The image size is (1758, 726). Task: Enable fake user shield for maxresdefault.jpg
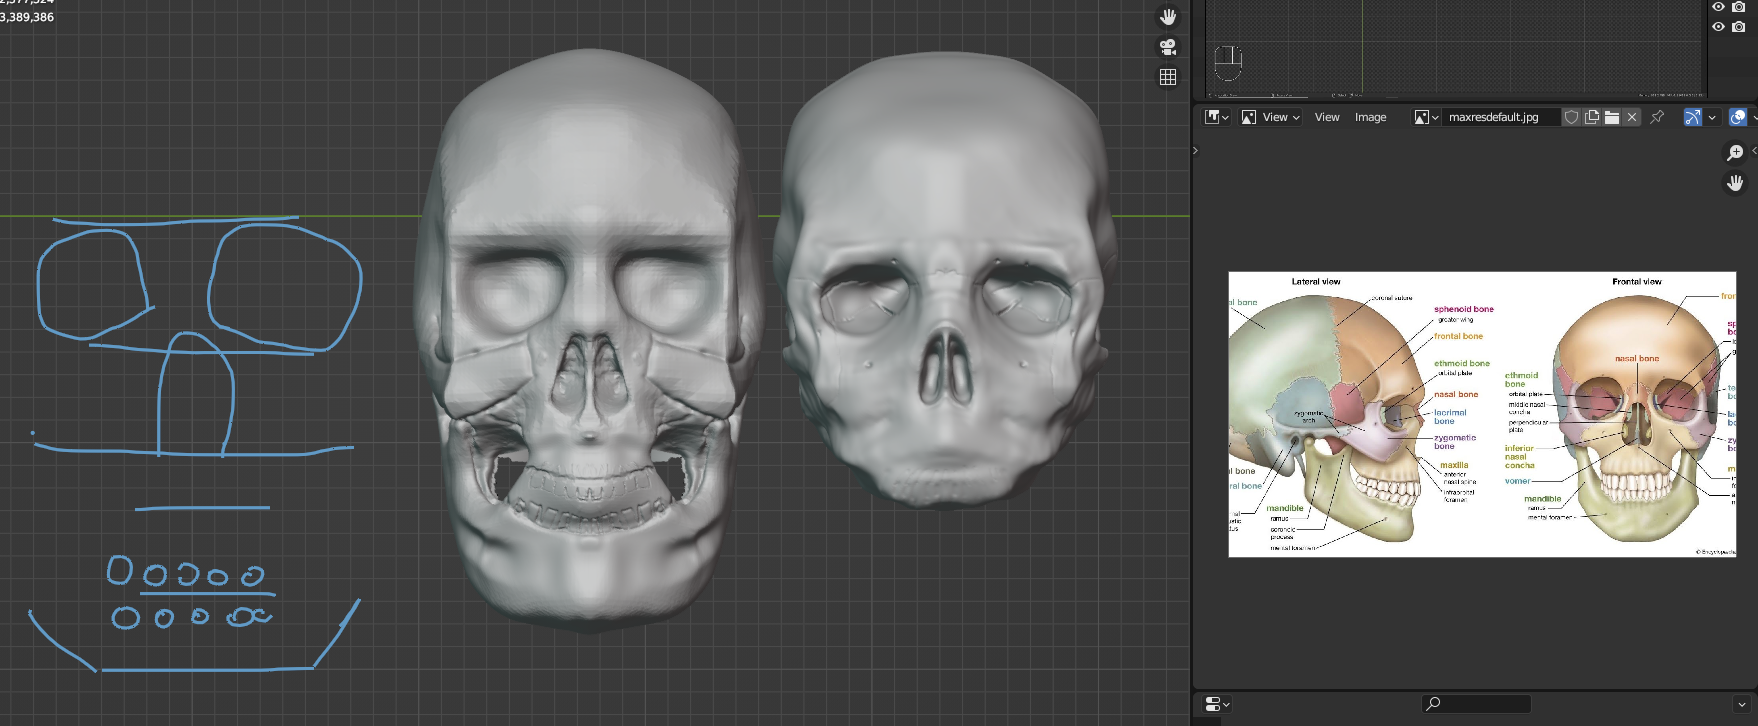tap(1571, 117)
